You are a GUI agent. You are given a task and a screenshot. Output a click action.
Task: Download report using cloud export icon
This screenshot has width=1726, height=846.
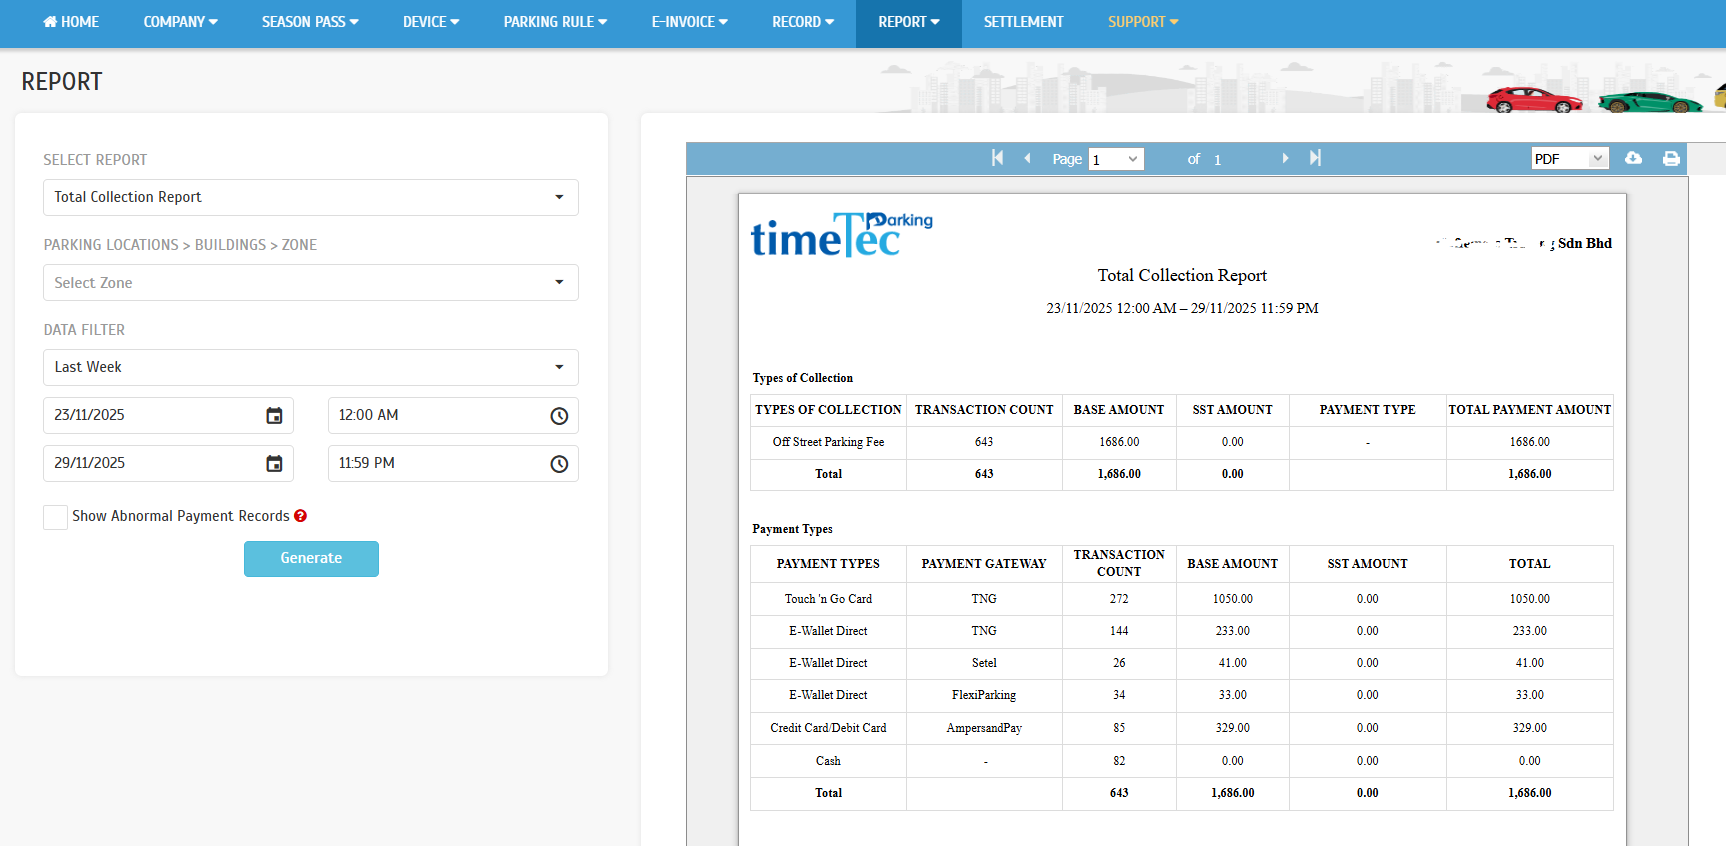click(x=1633, y=158)
